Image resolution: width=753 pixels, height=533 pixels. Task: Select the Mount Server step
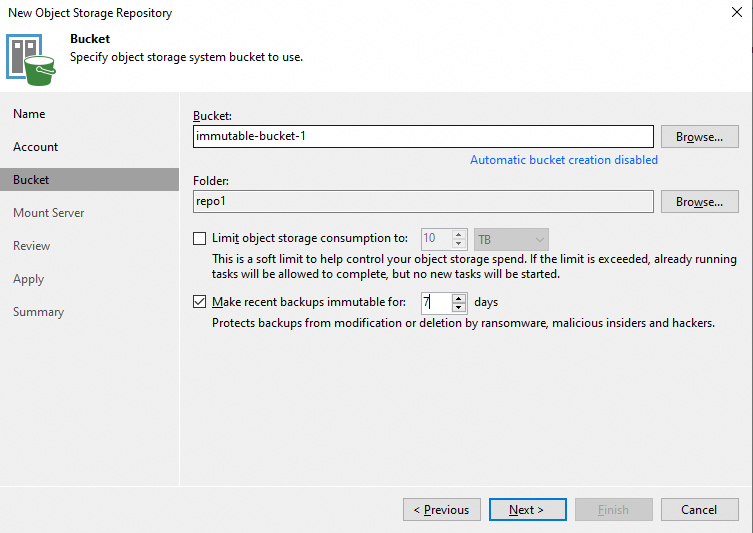(49, 213)
